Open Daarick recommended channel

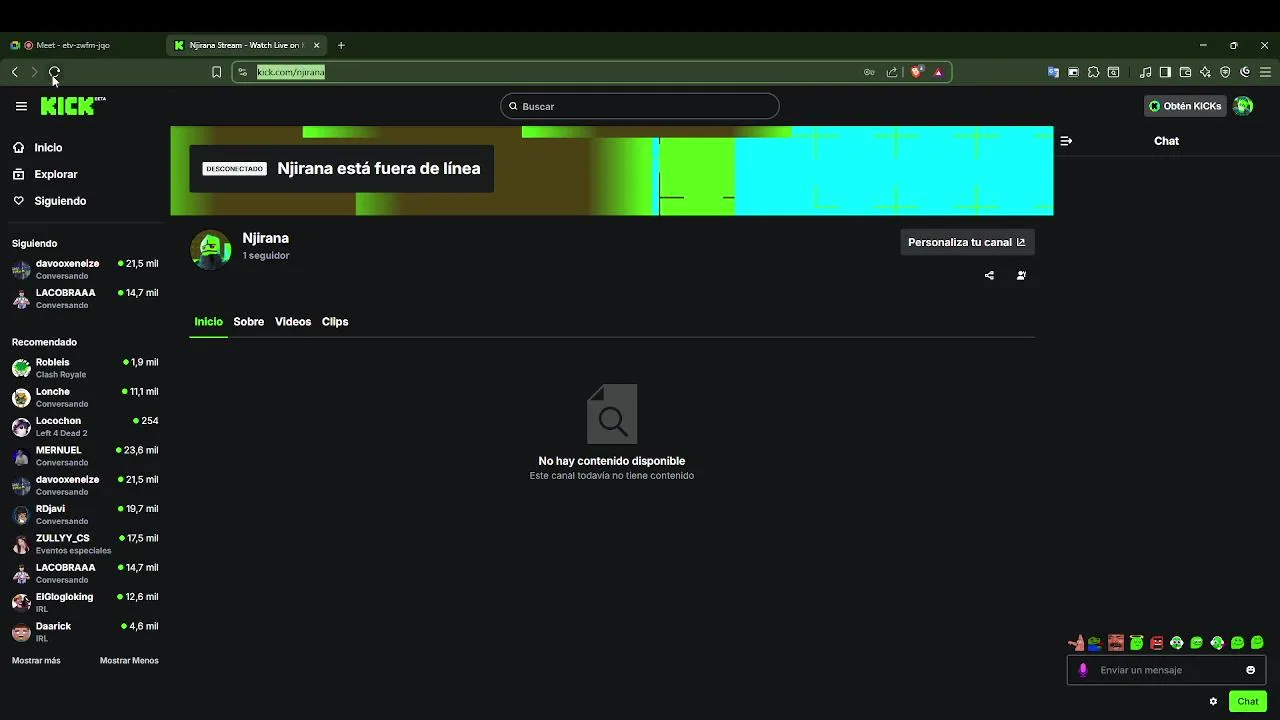click(85, 632)
